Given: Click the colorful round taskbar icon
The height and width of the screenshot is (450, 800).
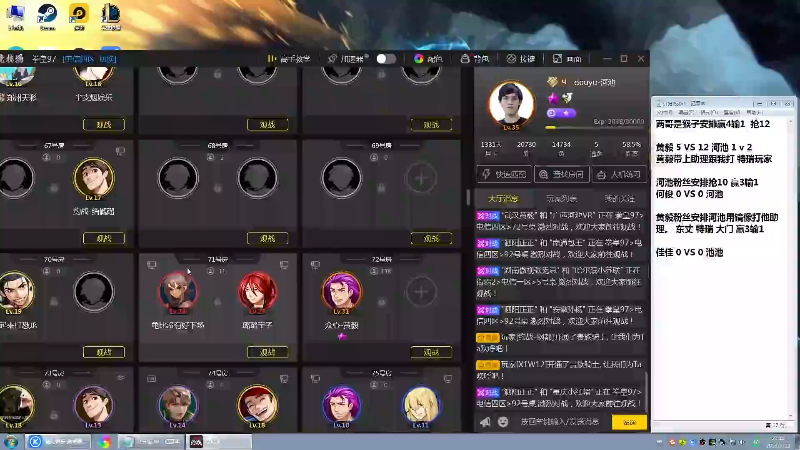Looking at the screenshot, I should pos(105,441).
